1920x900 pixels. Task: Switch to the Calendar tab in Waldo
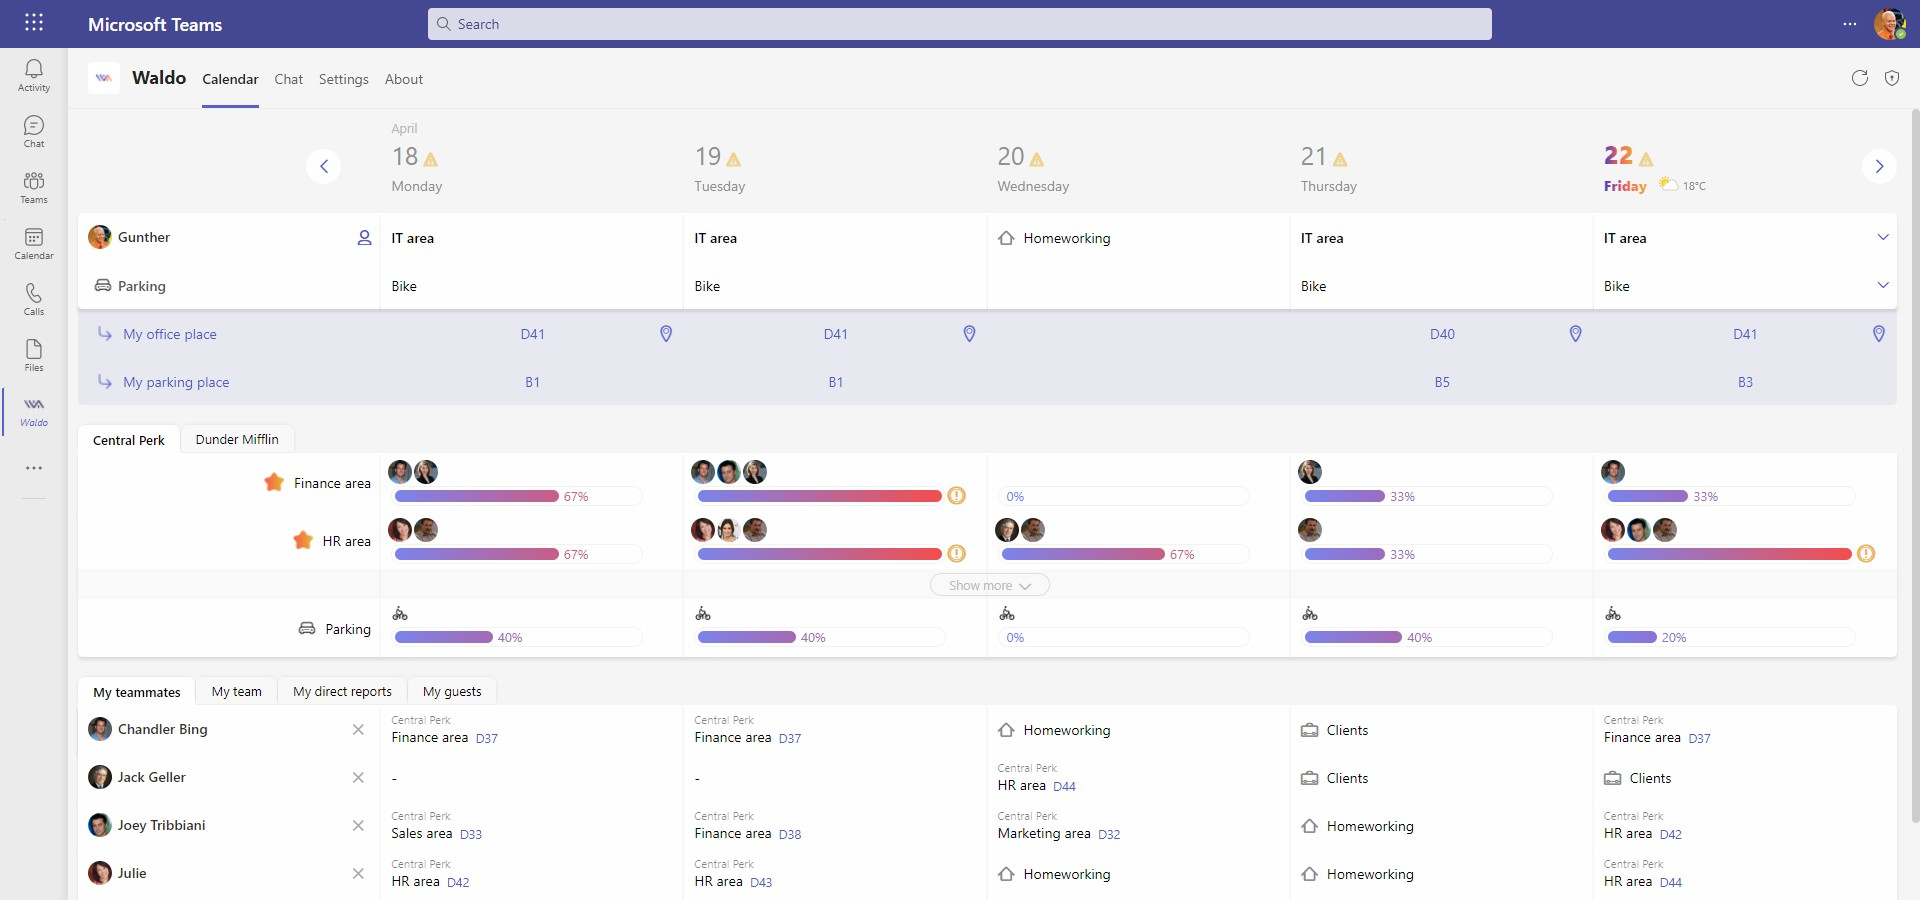[230, 79]
